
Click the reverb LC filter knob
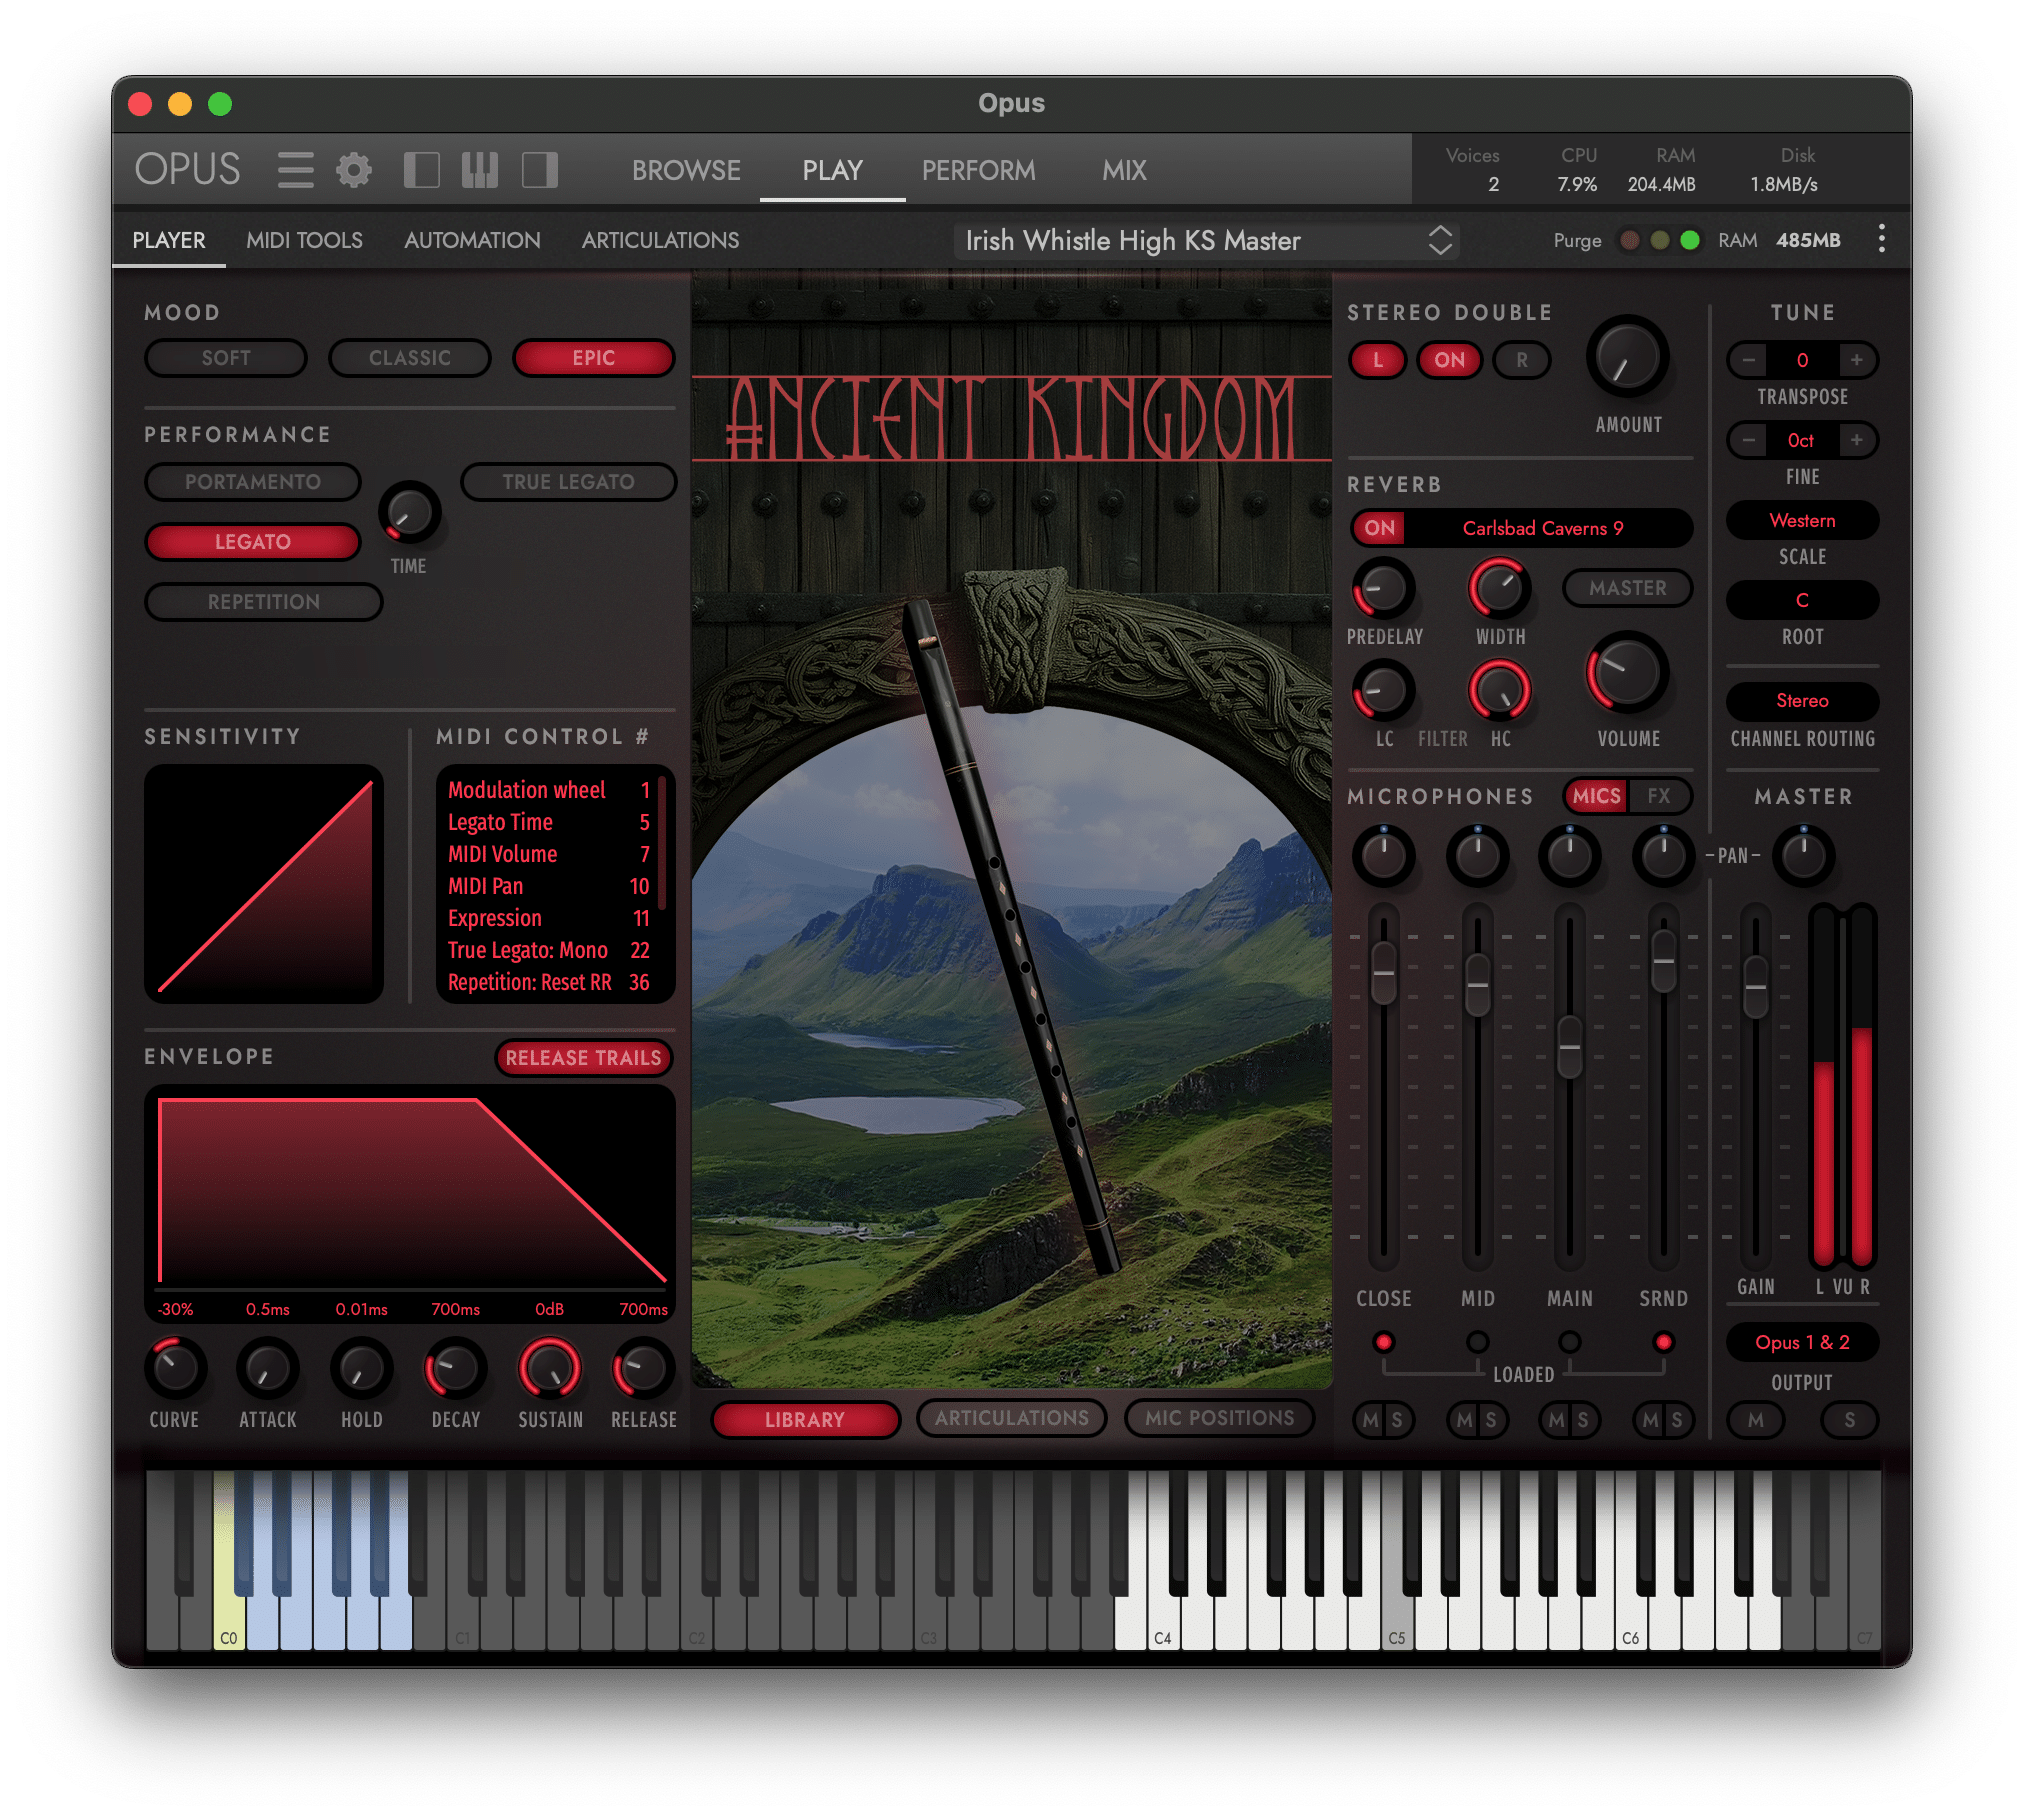click(1384, 690)
